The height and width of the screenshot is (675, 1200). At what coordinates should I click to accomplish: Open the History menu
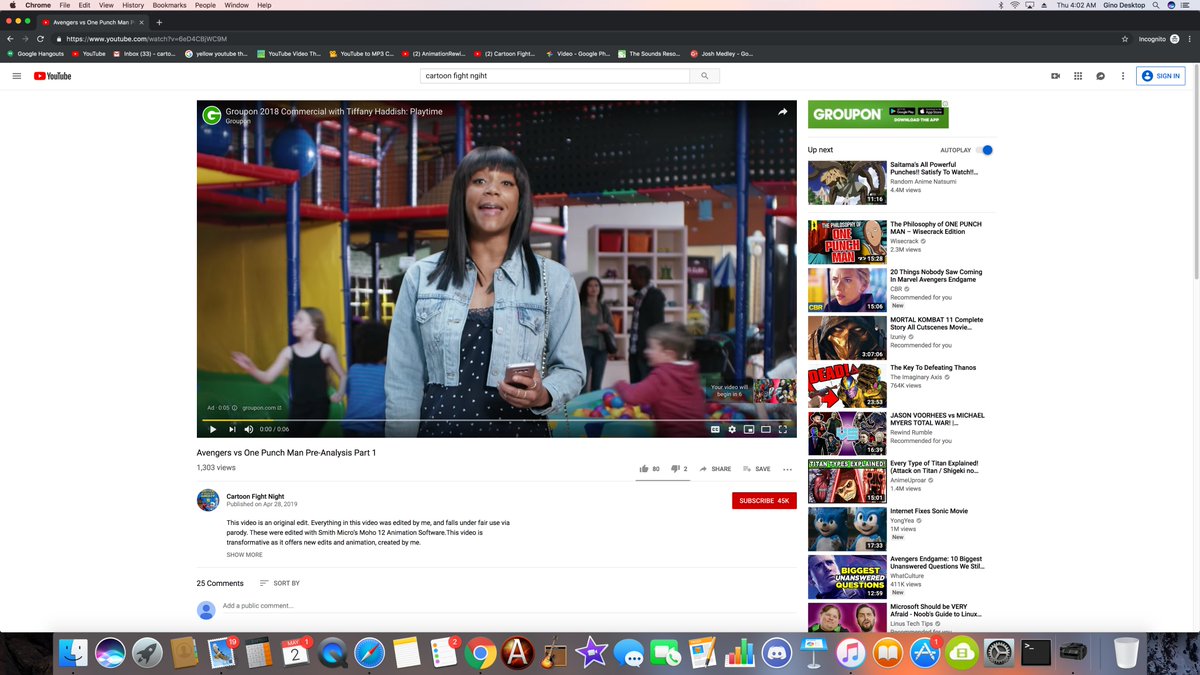pos(133,5)
